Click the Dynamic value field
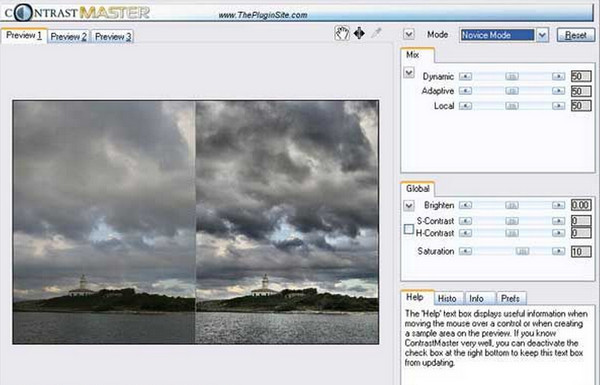600x385 pixels. click(x=581, y=77)
